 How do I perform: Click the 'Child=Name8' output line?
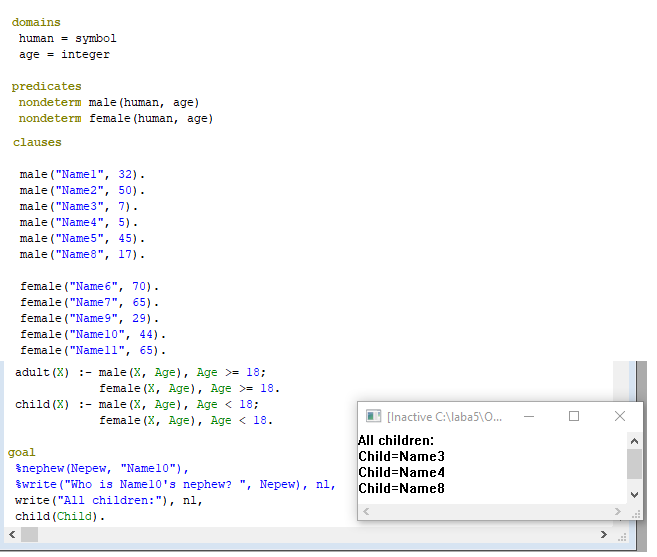pyautogui.click(x=401, y=488)
